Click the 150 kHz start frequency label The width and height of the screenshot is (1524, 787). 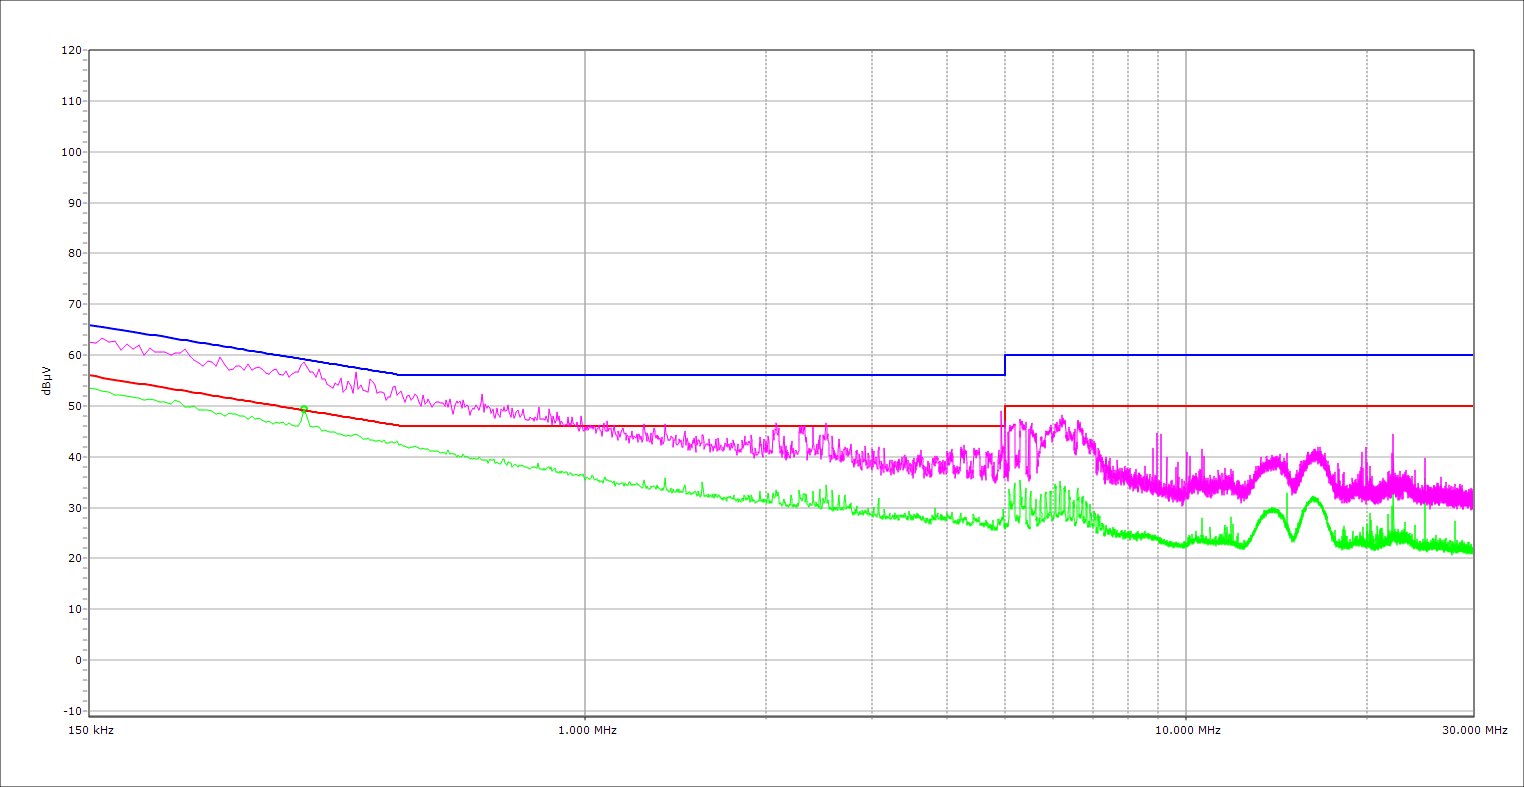[93, 730]
